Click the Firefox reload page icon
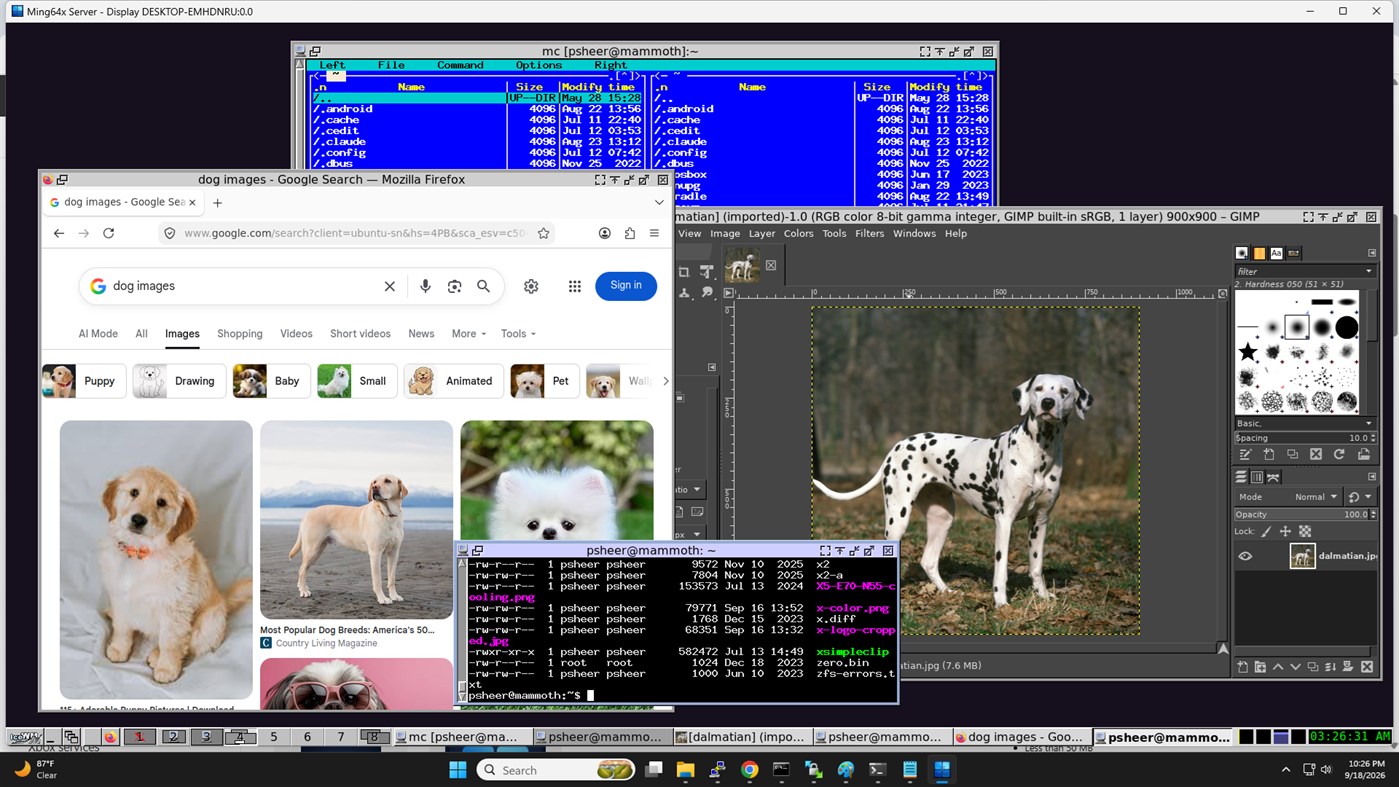The image size is (1399, 787). pyautogui.click(x=108, y=233)
